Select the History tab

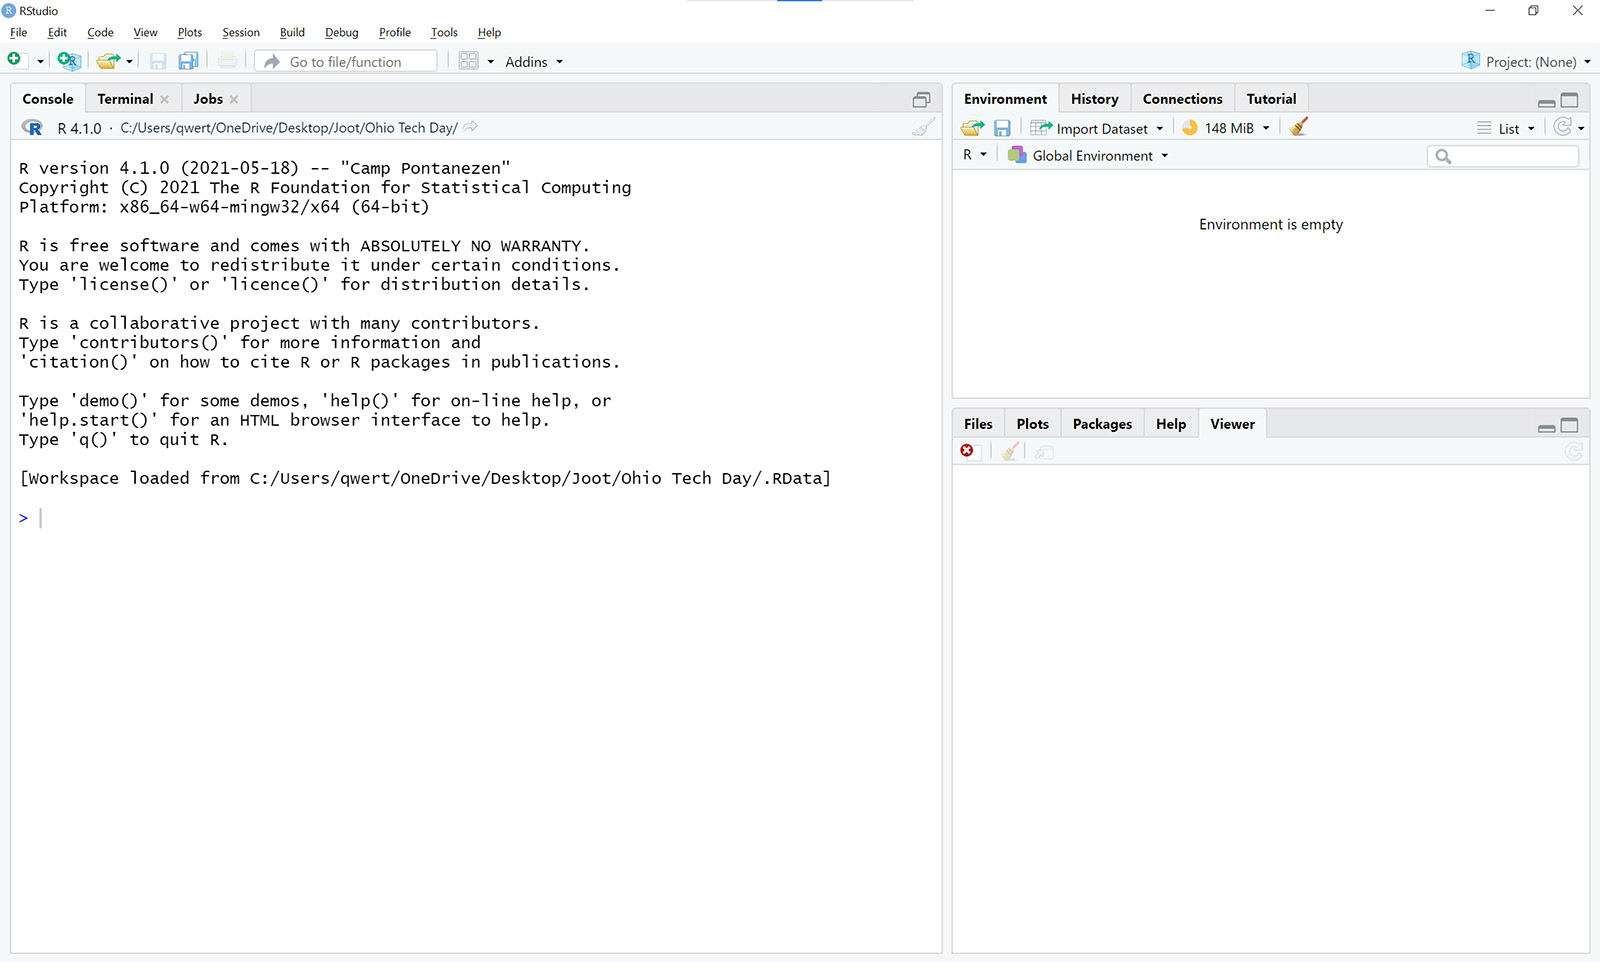[1095, 98]
